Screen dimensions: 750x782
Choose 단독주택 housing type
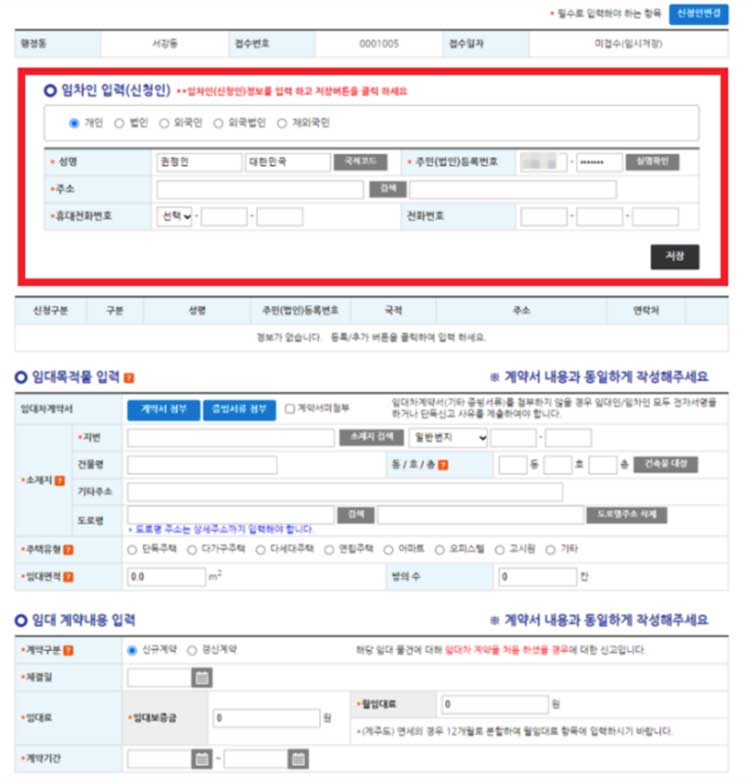[132, 550]
